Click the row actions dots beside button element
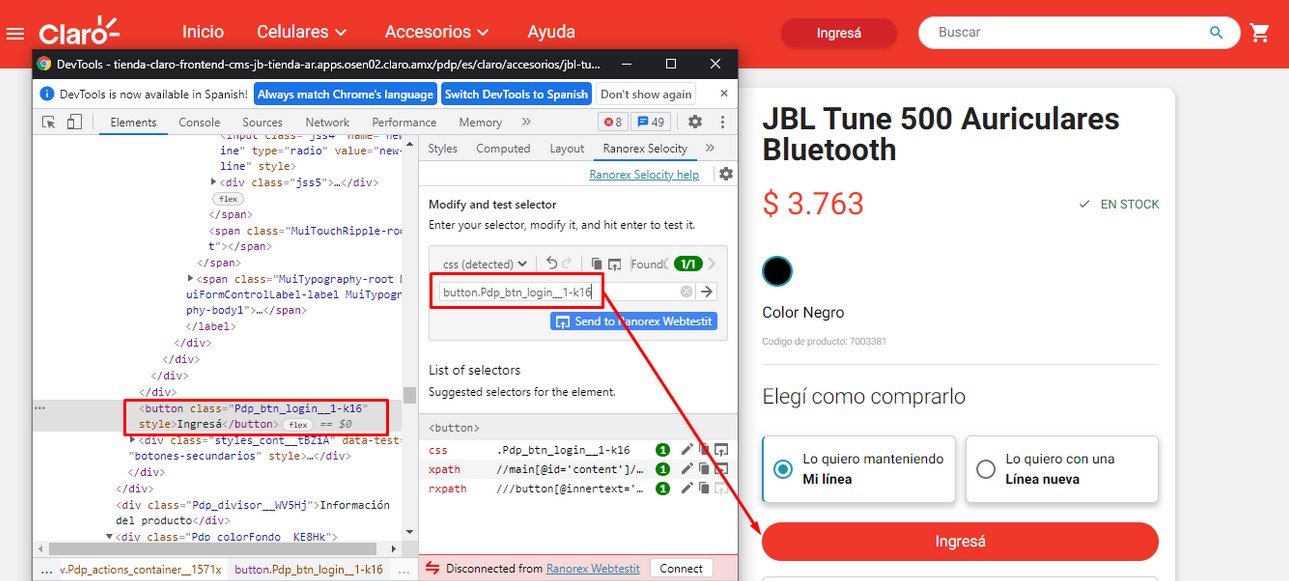1289x581 pixels. click(40, 409)
